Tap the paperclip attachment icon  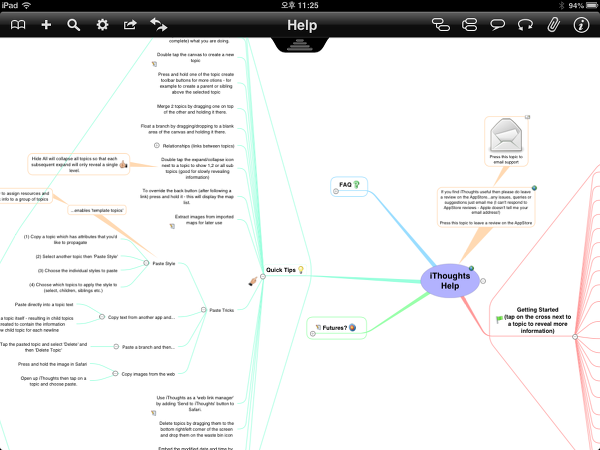click(553, 25)
